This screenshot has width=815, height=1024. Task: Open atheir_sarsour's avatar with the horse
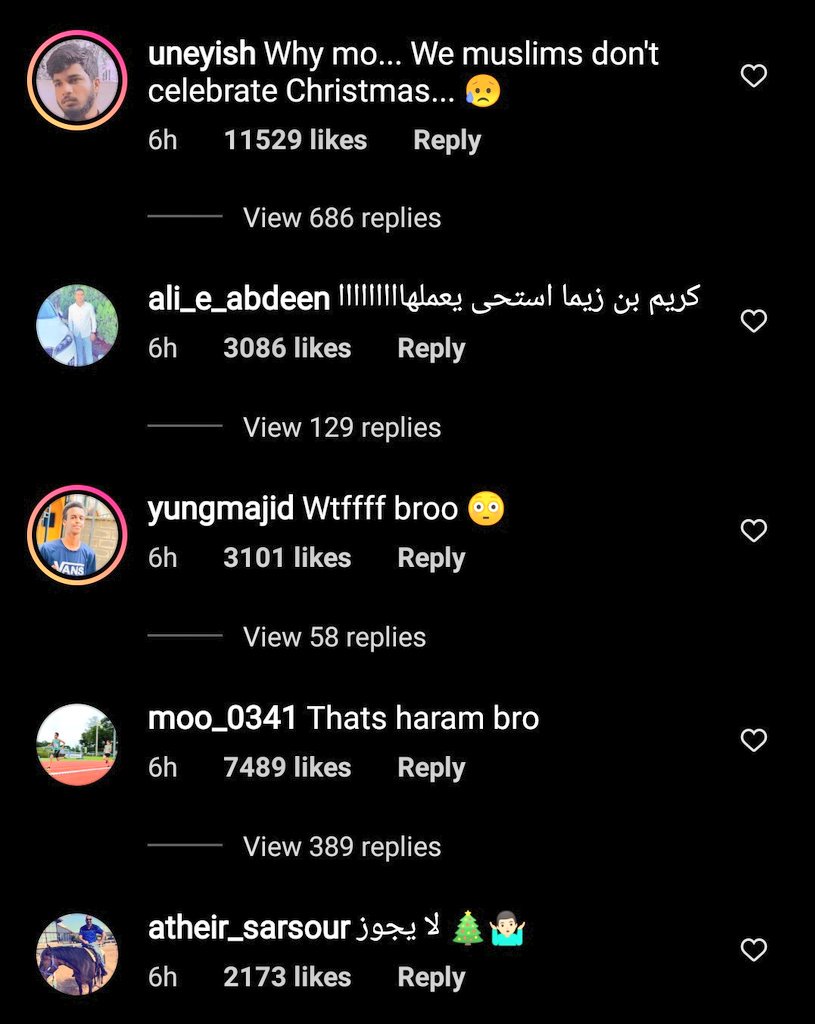pyautogui.click(x=77, y=954)
